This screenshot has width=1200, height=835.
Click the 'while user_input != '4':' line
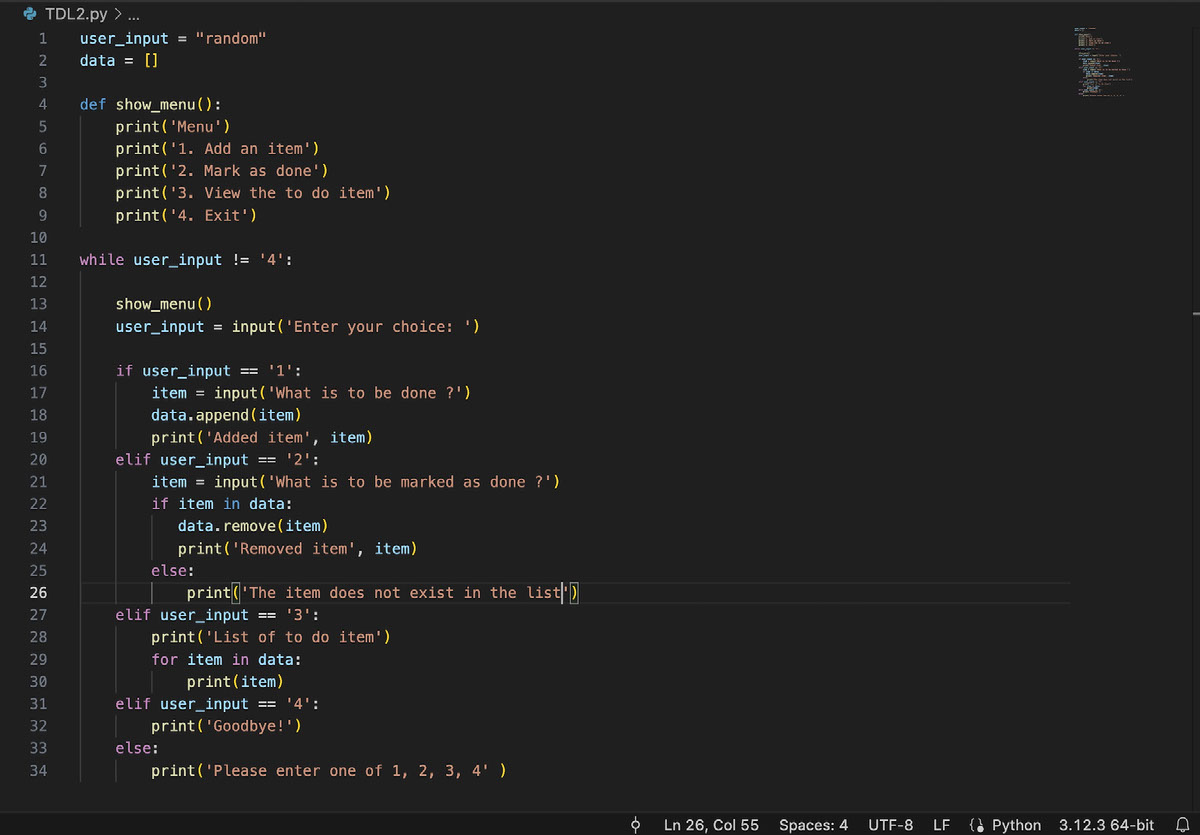point(186,260)
